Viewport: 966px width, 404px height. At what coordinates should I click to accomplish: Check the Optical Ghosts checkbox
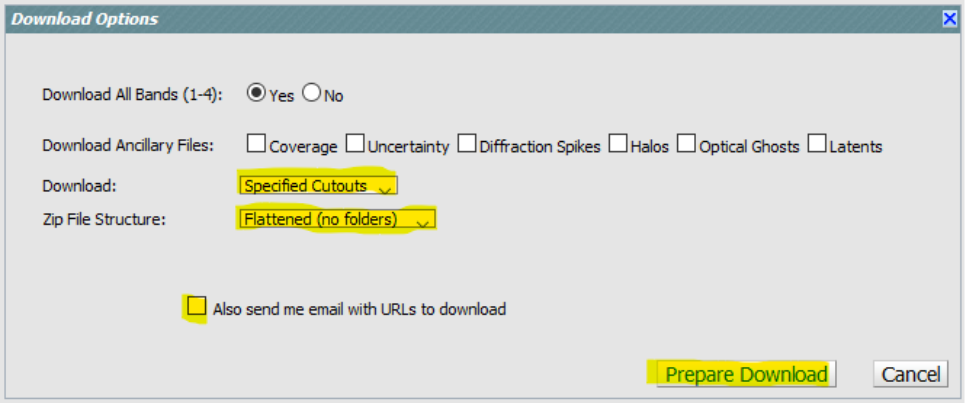686,144
